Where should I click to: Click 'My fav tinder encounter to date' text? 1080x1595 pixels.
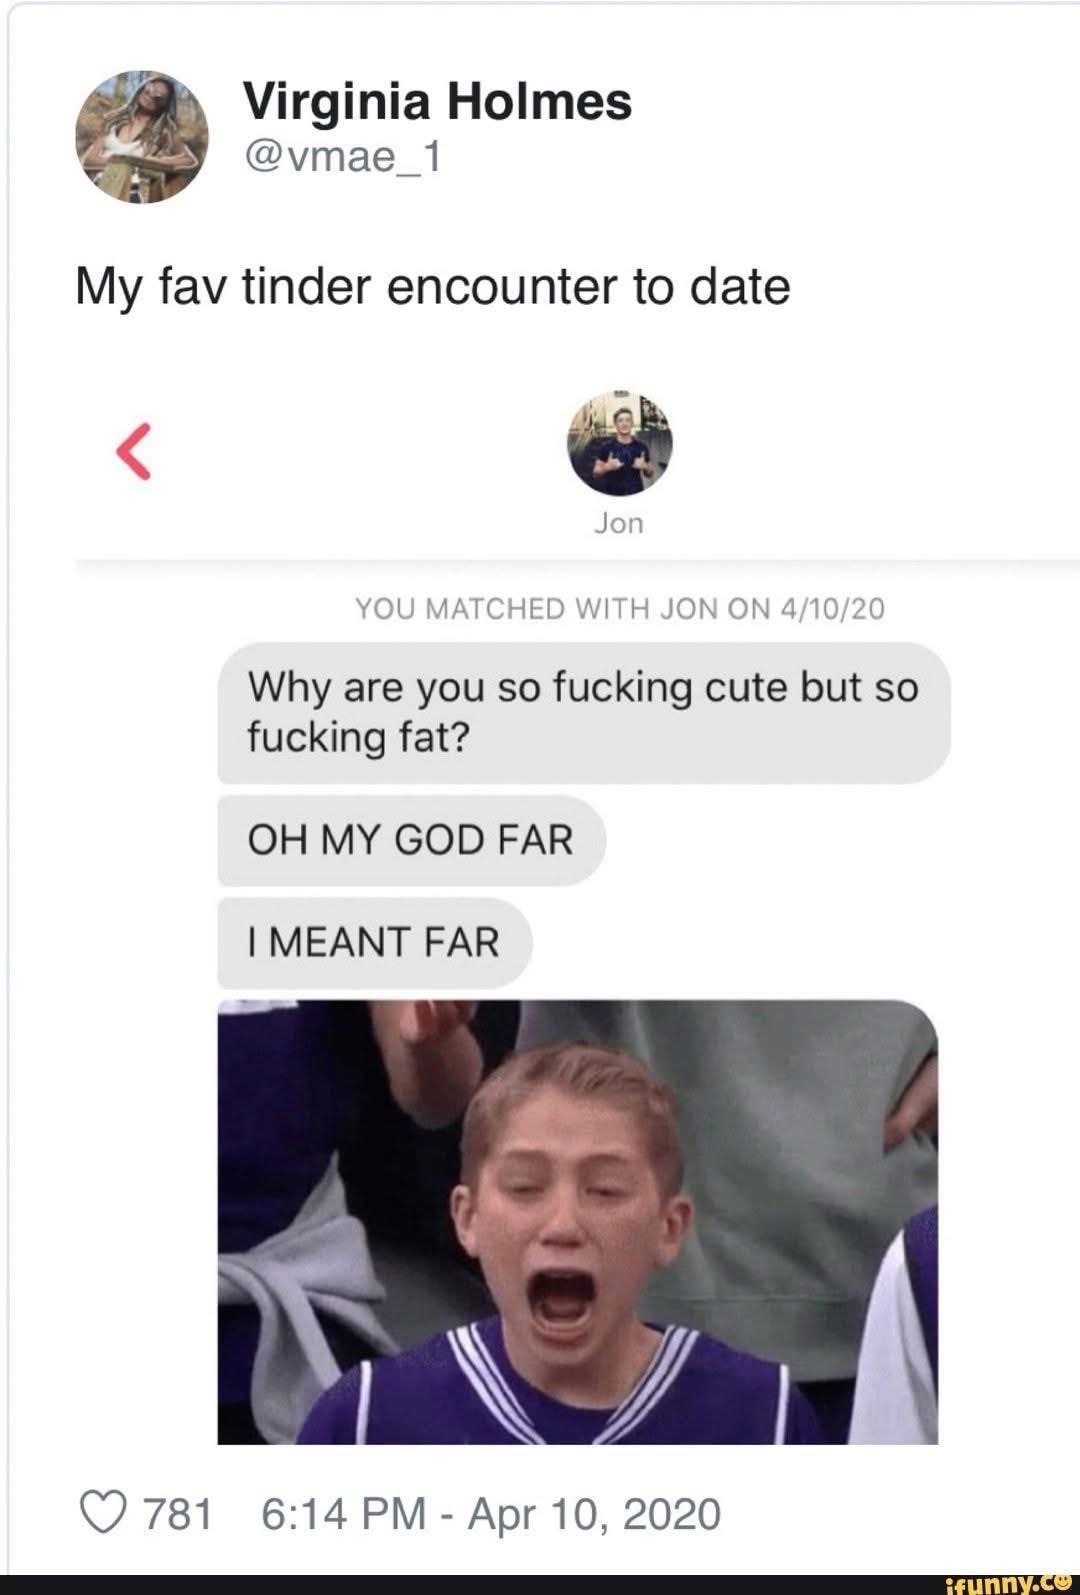click(433, 287)
